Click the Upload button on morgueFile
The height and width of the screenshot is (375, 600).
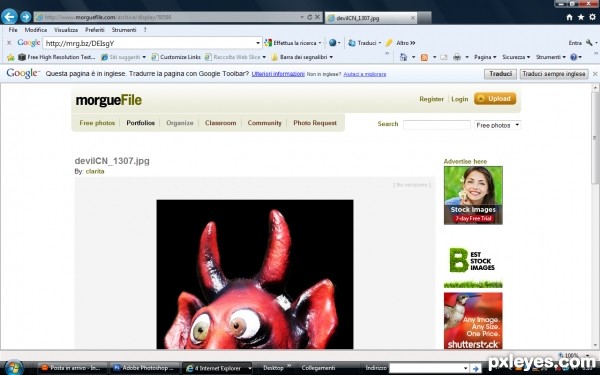coord(495,99)
